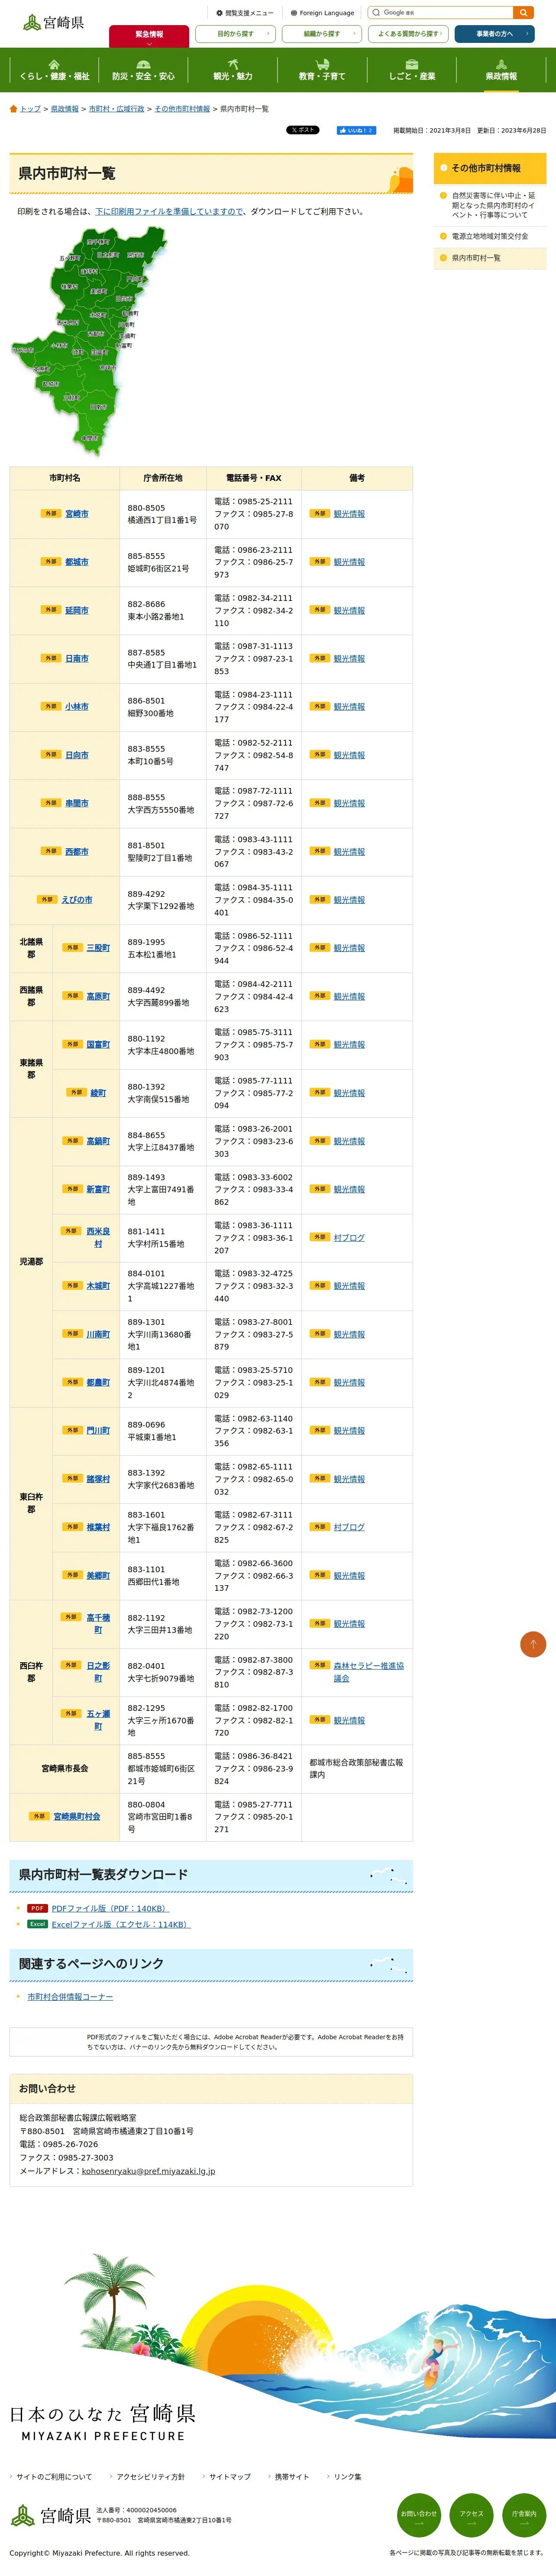
Task: Expand 閲覧支援メニュー accessibility menu
Action: (x=245, y=13)
